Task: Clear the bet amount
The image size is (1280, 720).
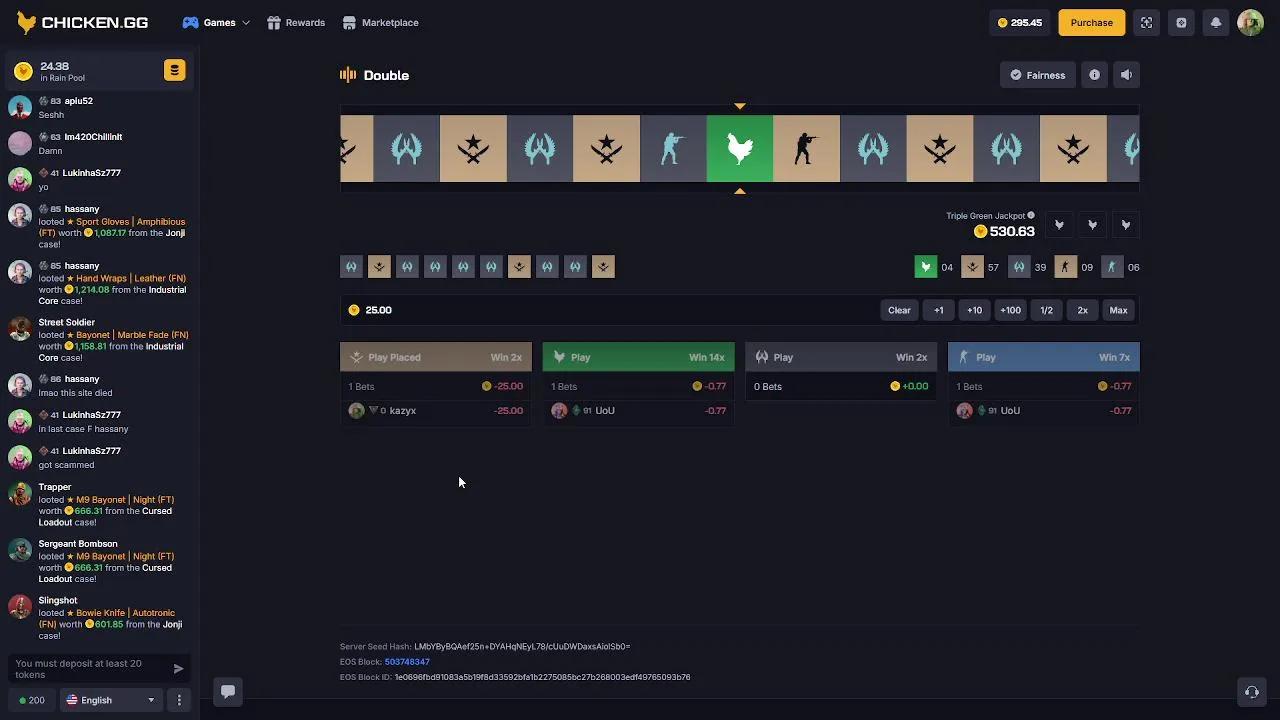Action: 899,310
